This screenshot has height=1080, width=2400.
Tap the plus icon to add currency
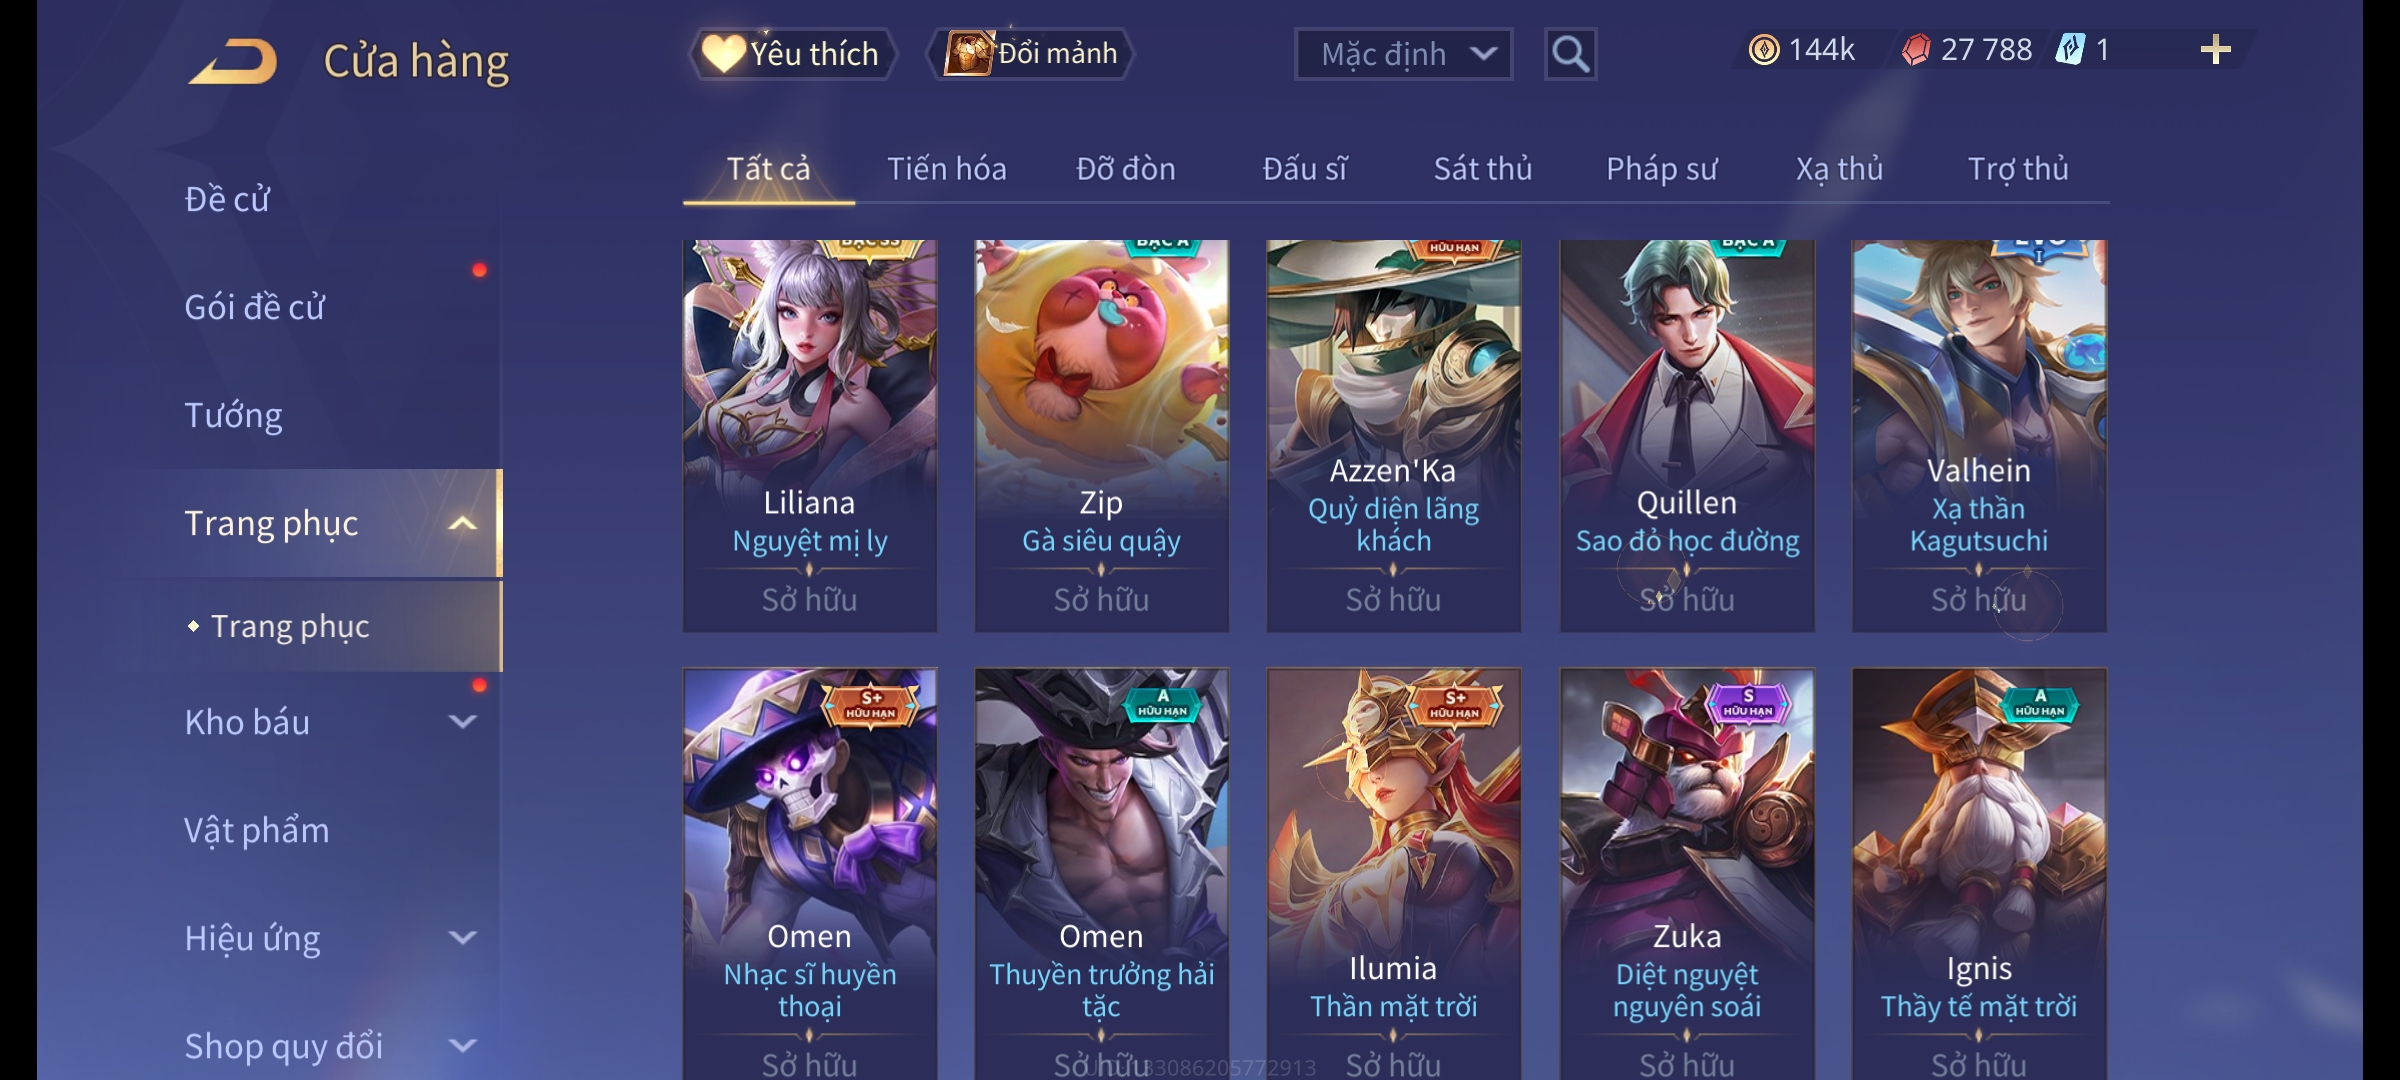tap(2216, 50)
